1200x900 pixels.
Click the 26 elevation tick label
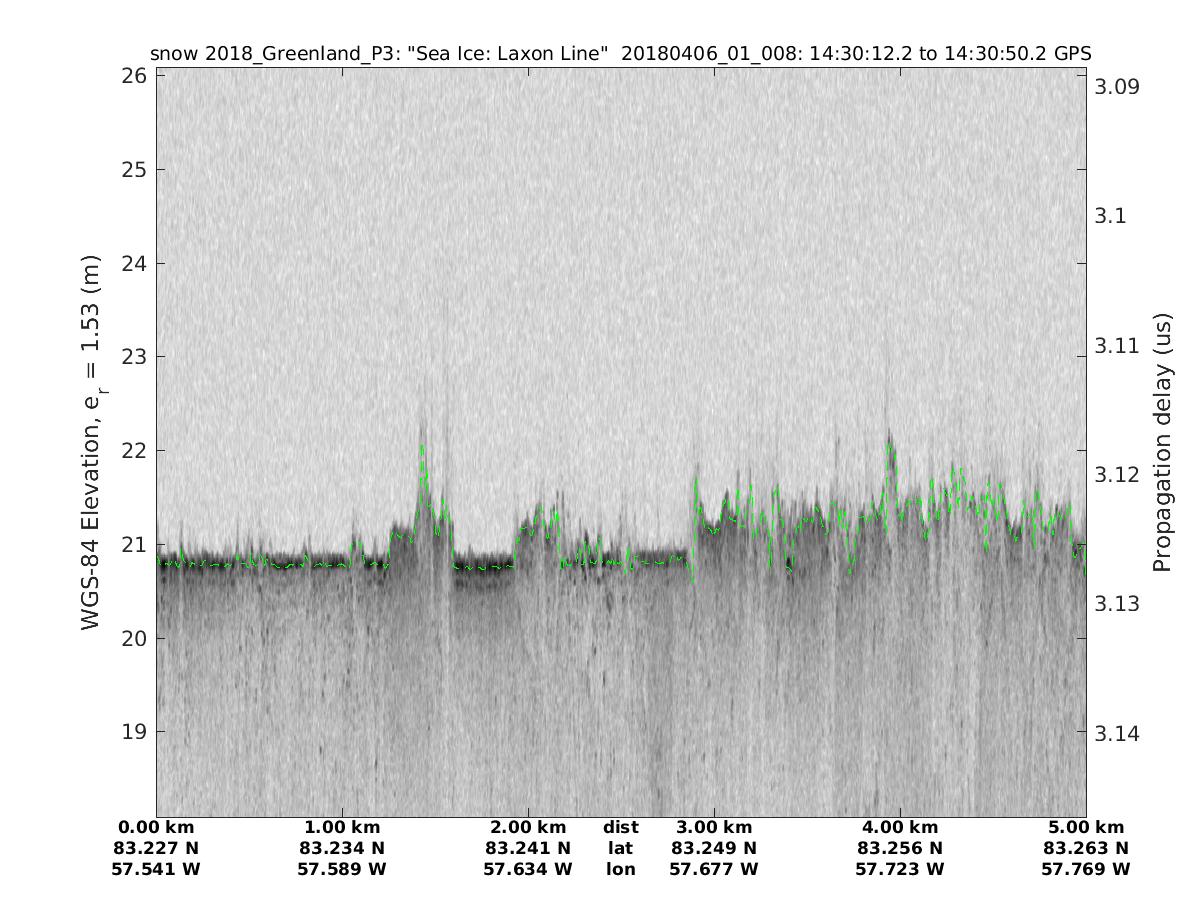pos(136,76)
